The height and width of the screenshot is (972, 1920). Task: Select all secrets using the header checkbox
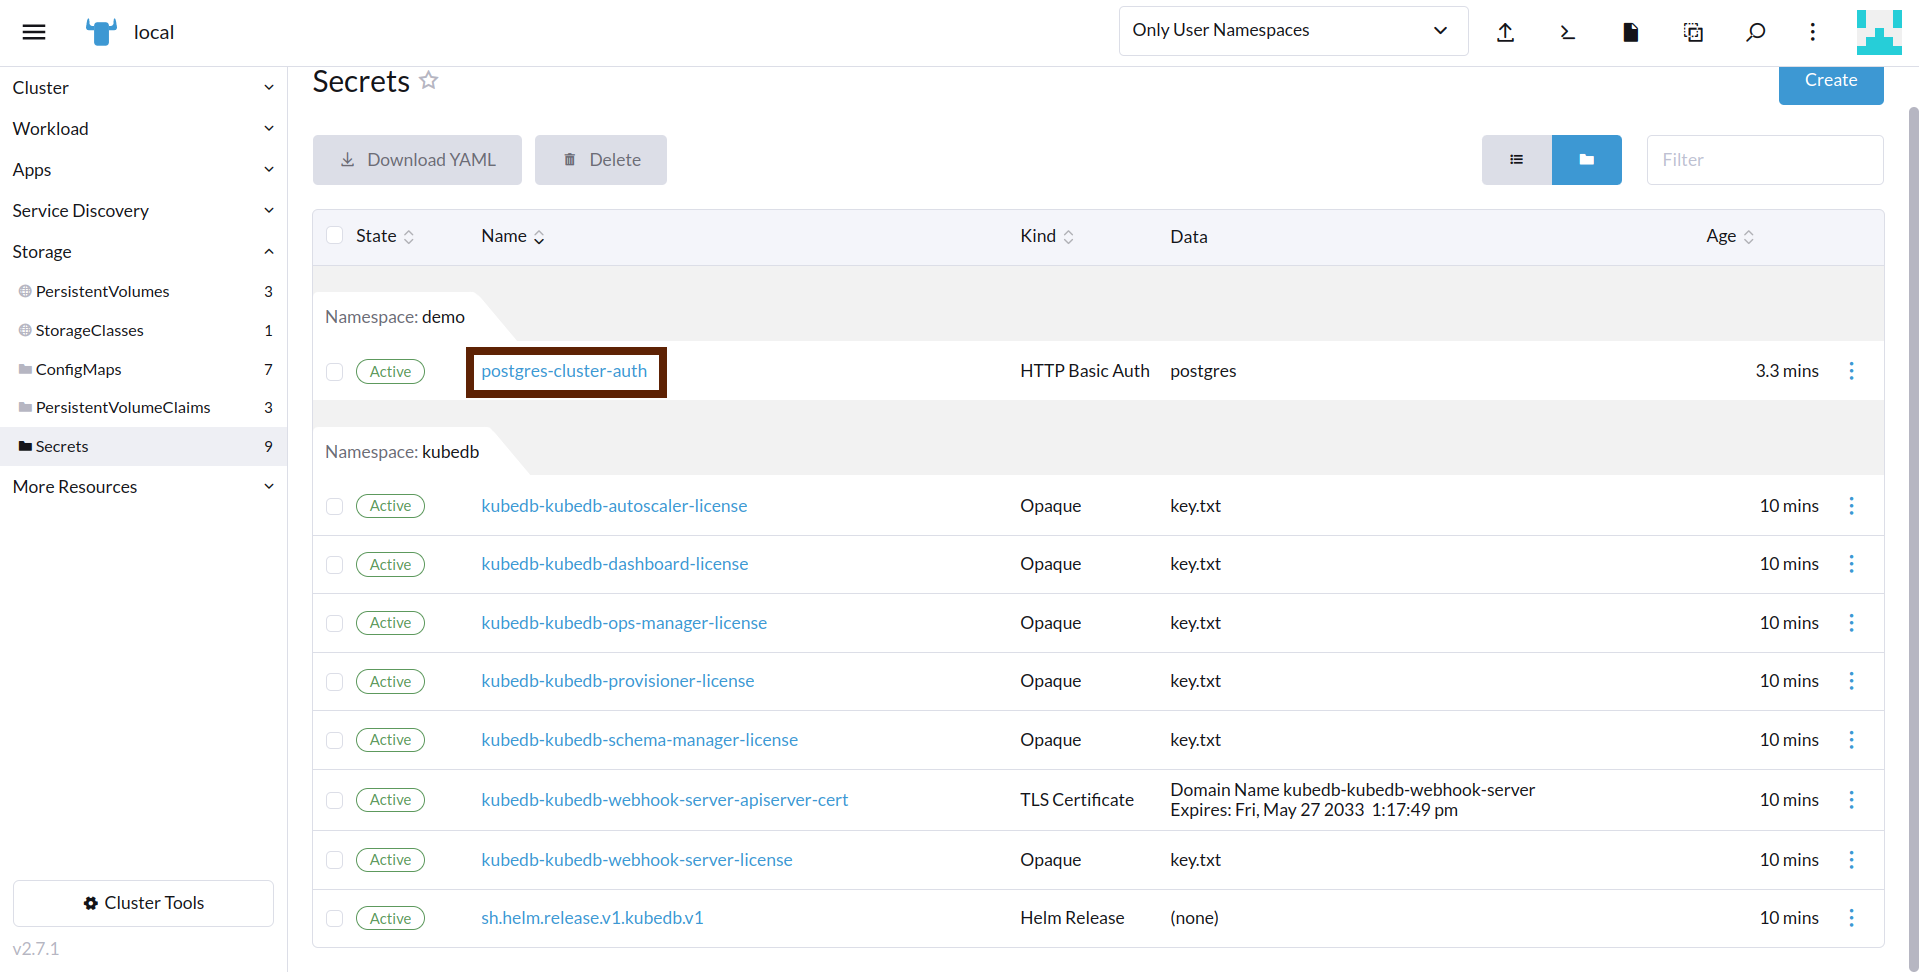point(335,236)
